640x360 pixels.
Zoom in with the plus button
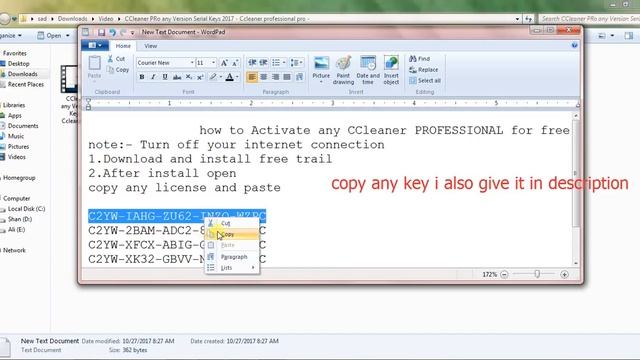[x=564, y=275]
